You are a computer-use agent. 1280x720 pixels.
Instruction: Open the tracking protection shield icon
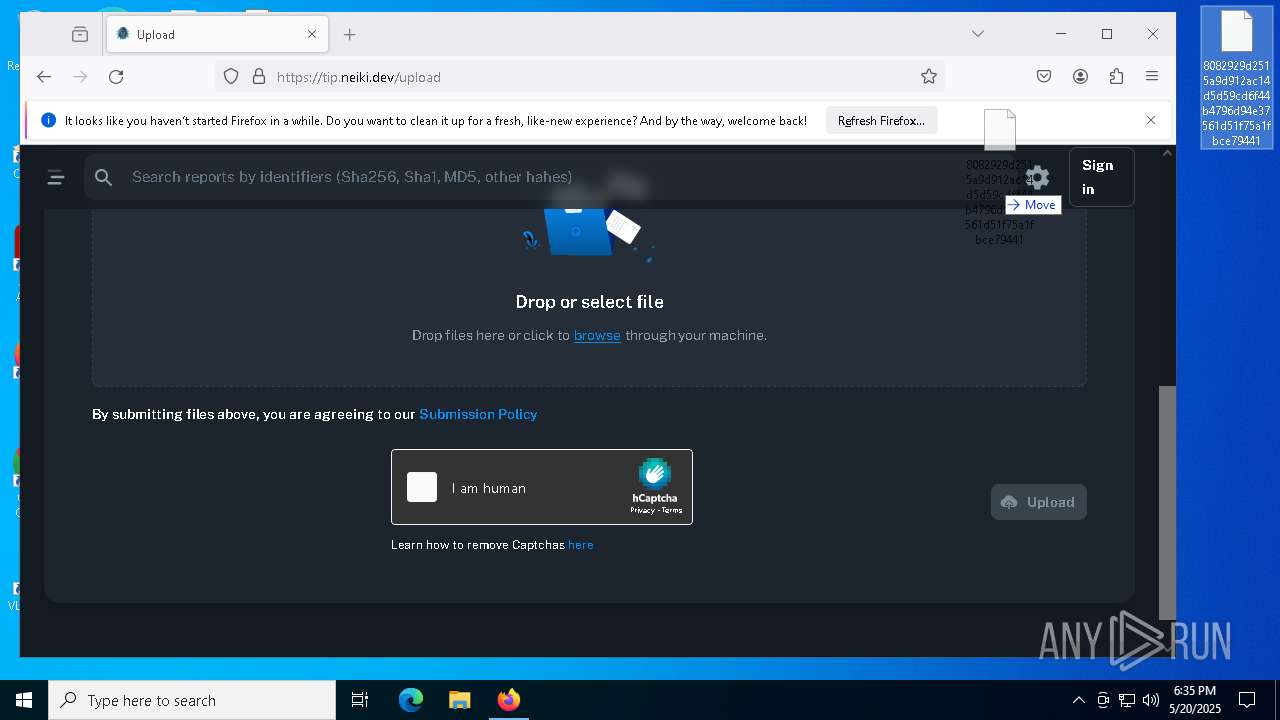[231, 77]
